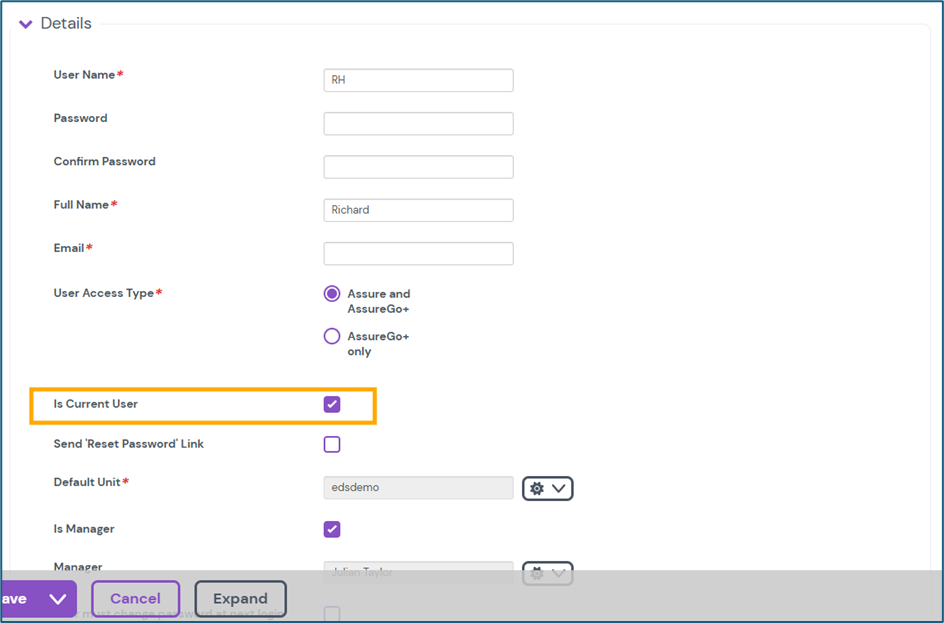Select the Confirm Password text box
Screen dimensions: 944x623
[x=418, y=167]
